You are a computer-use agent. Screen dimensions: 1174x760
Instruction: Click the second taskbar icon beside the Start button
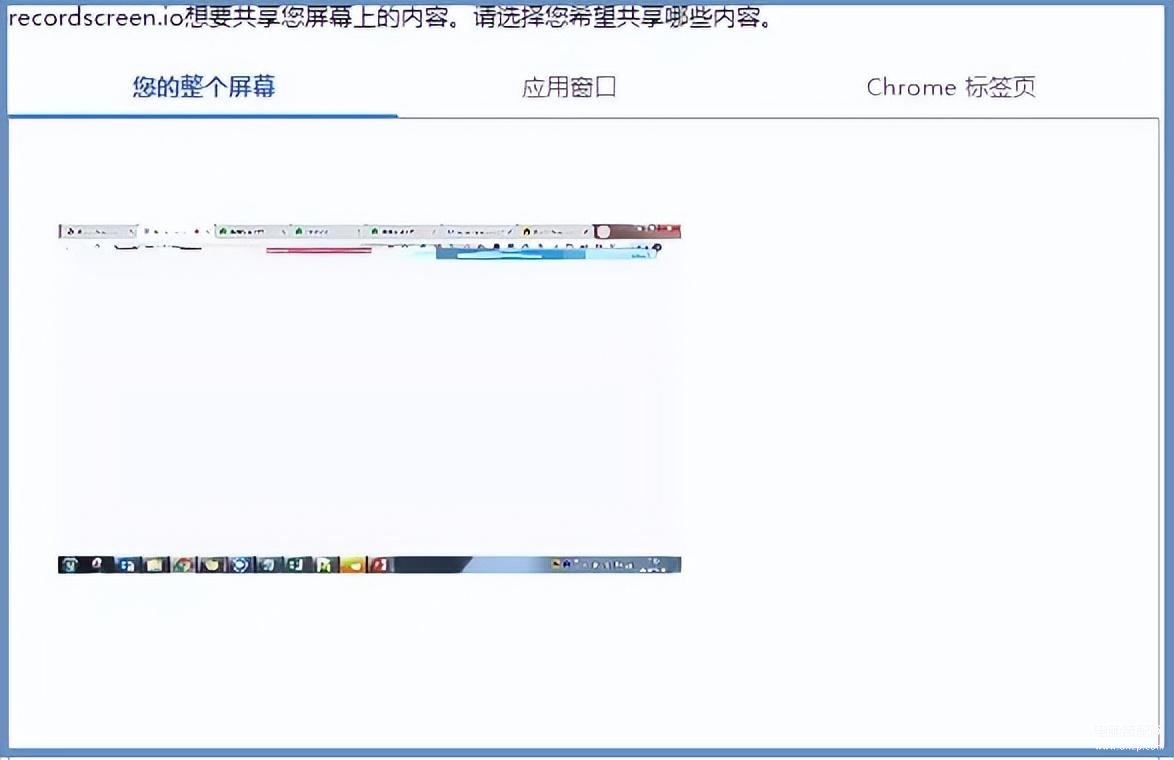97,564
